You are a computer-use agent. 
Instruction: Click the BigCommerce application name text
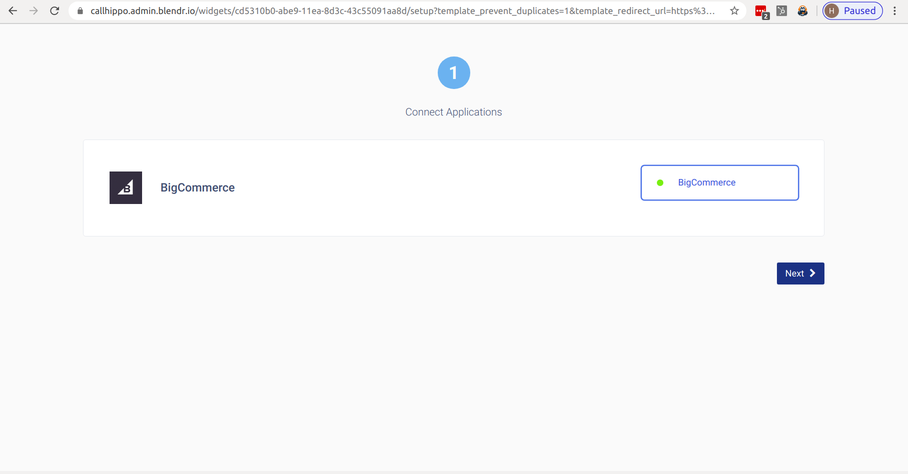click(x=197, y=188)
